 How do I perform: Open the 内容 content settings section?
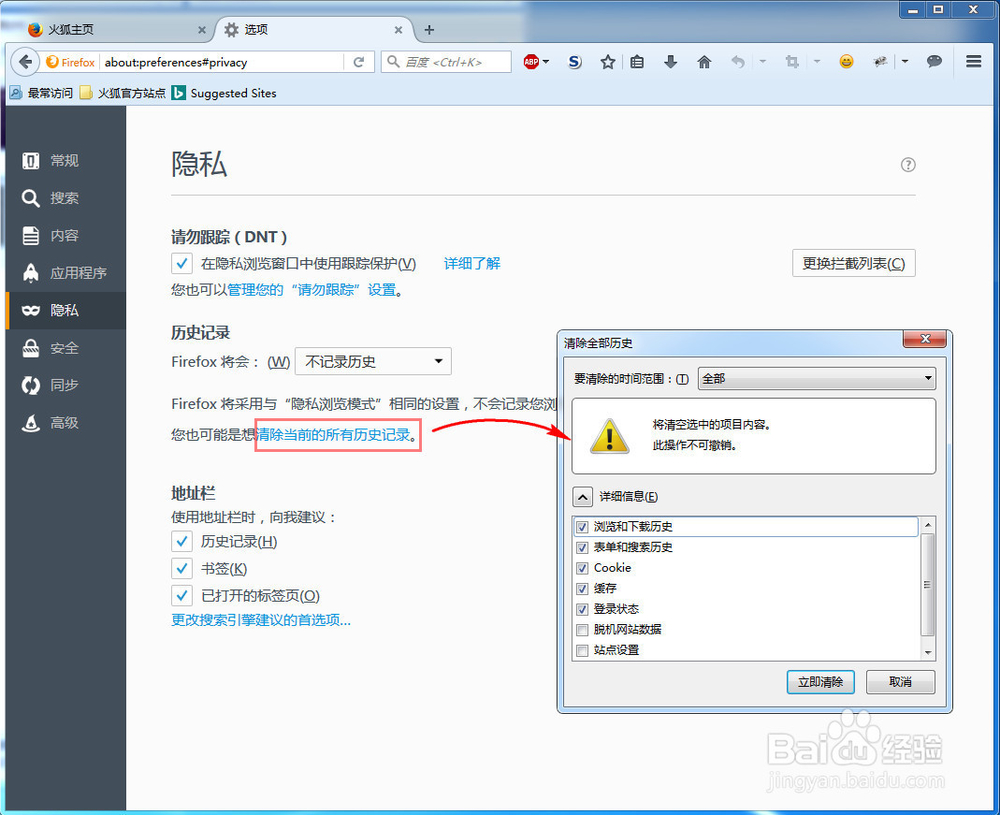point(66,235)
